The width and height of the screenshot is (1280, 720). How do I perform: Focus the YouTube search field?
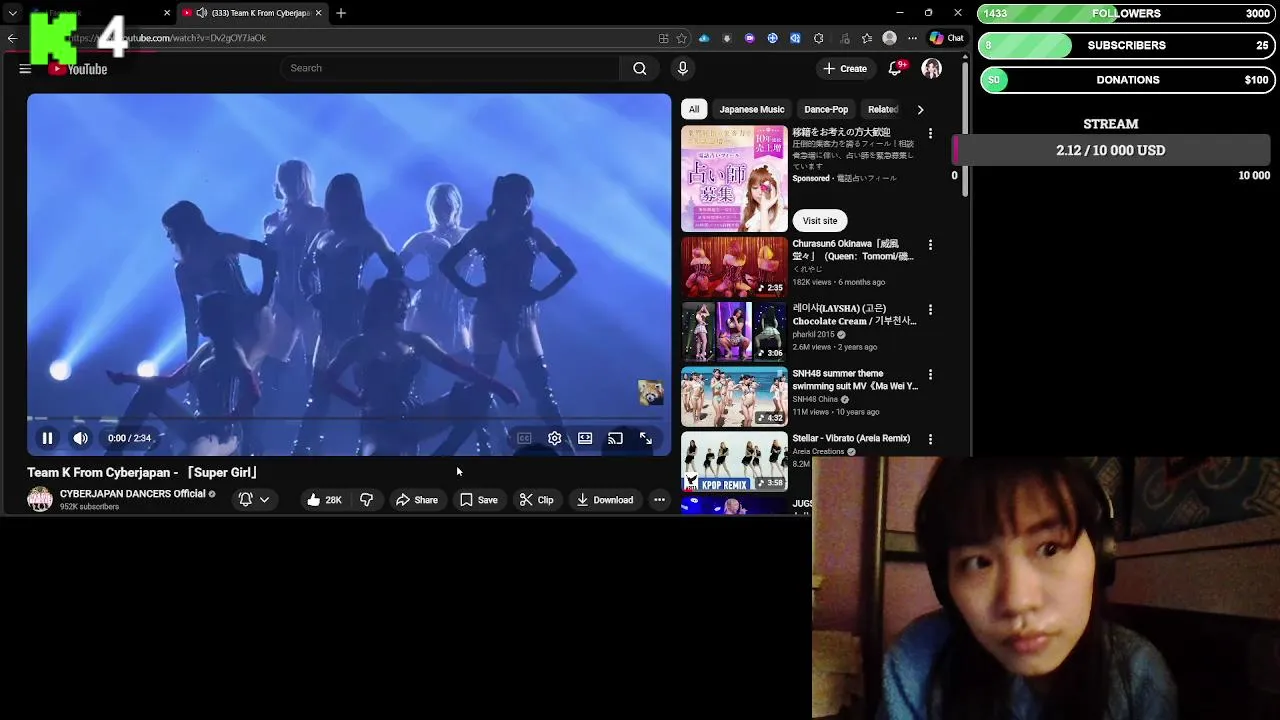[x=450, y=68]
